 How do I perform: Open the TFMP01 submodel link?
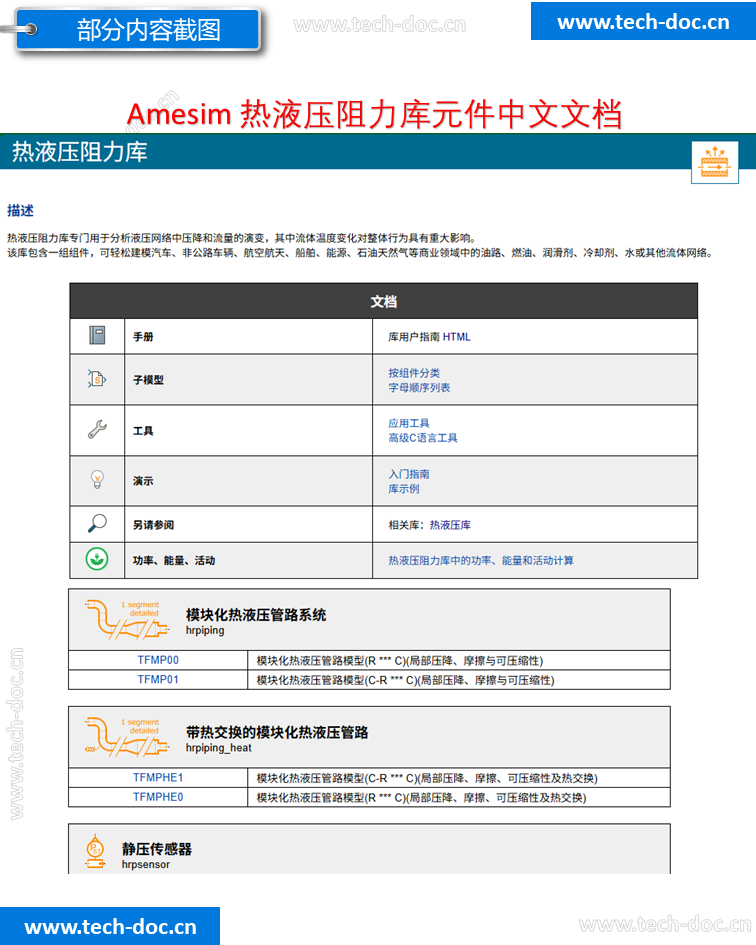click(x=158, y=679)
